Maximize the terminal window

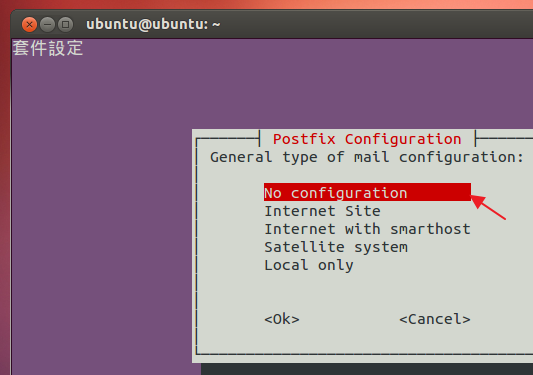click(65, 24)
